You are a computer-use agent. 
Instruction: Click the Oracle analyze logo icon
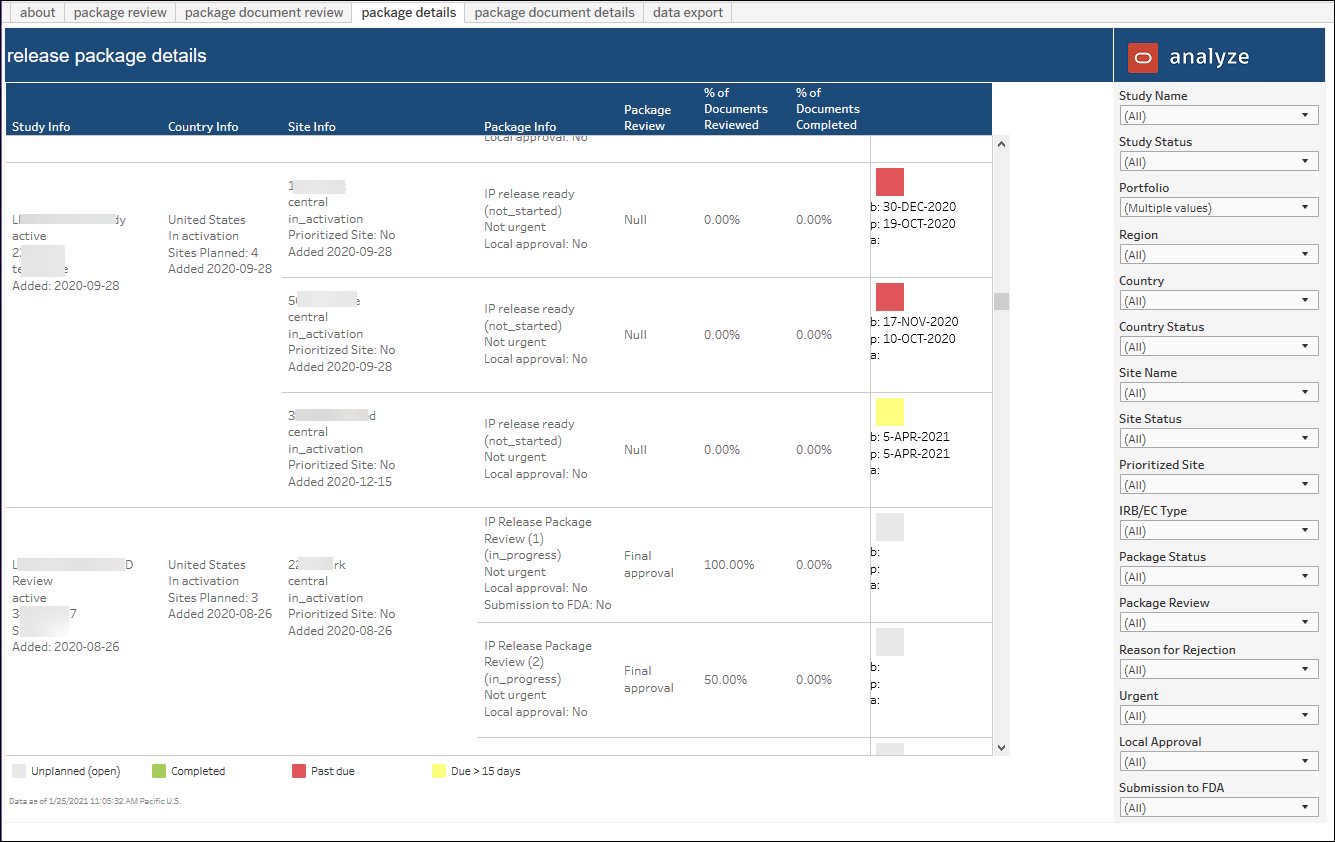(1142, 58)
